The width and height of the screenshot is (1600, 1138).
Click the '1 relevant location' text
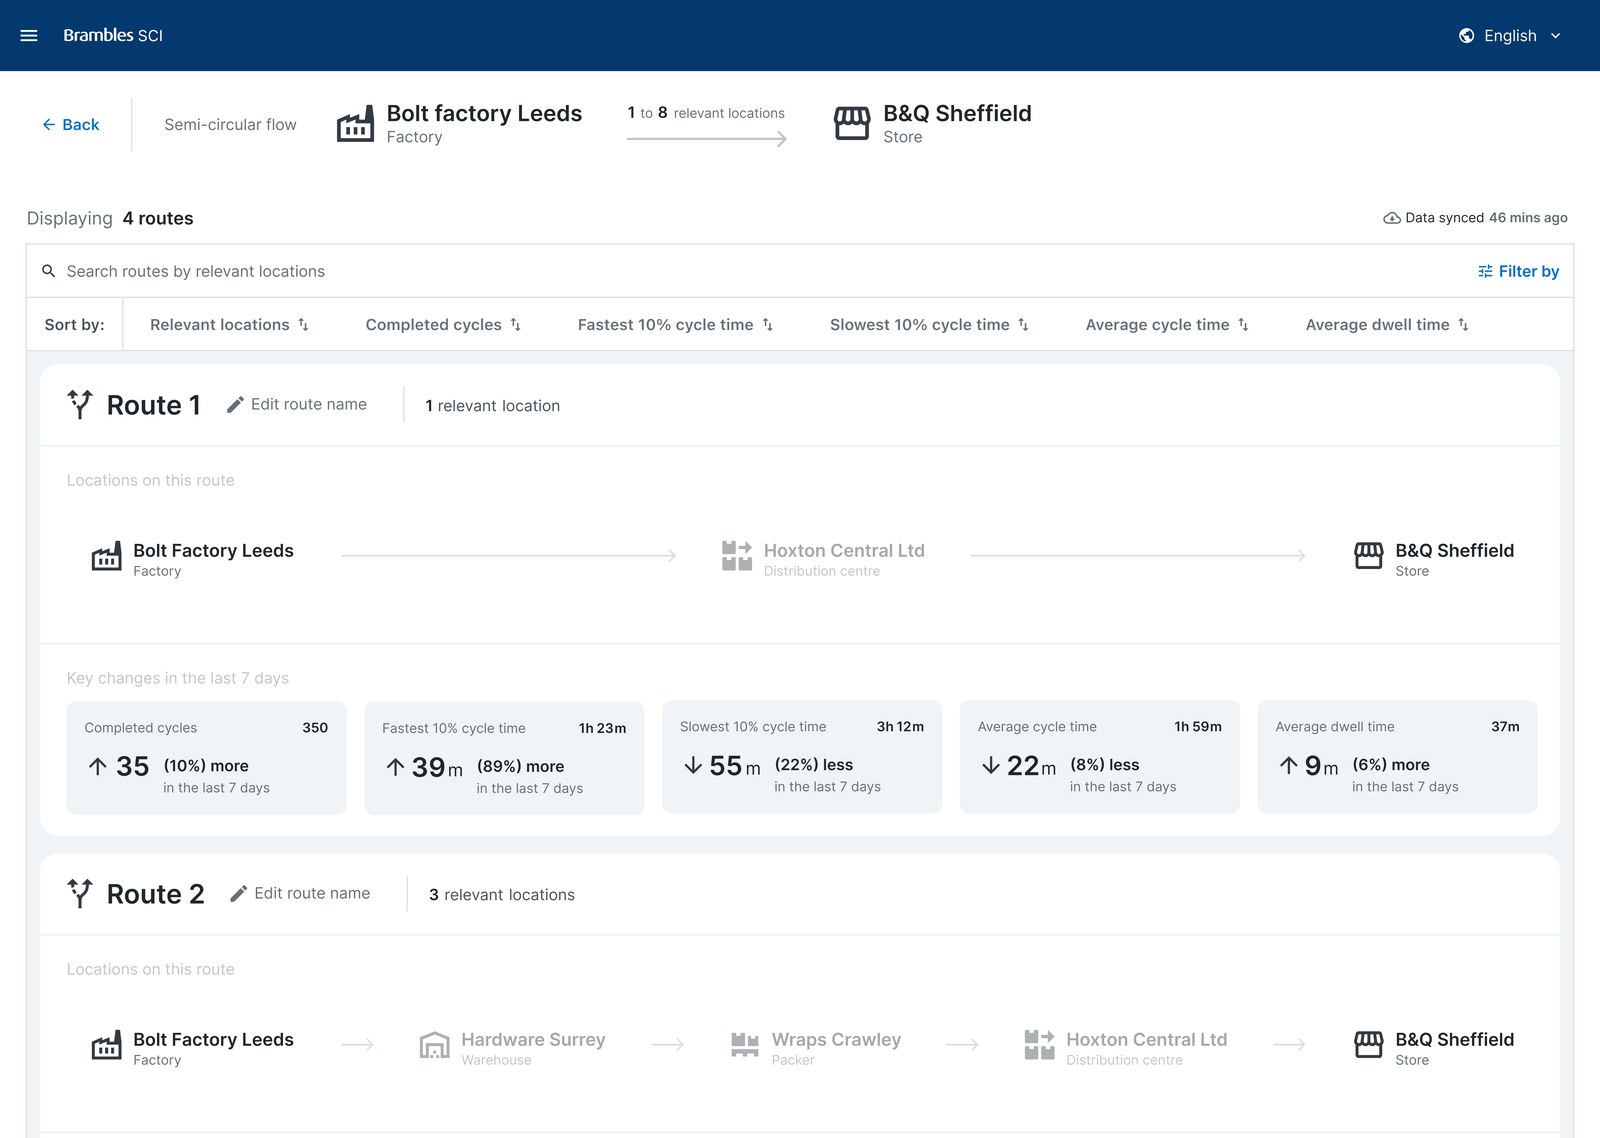(x=493, y=405)
